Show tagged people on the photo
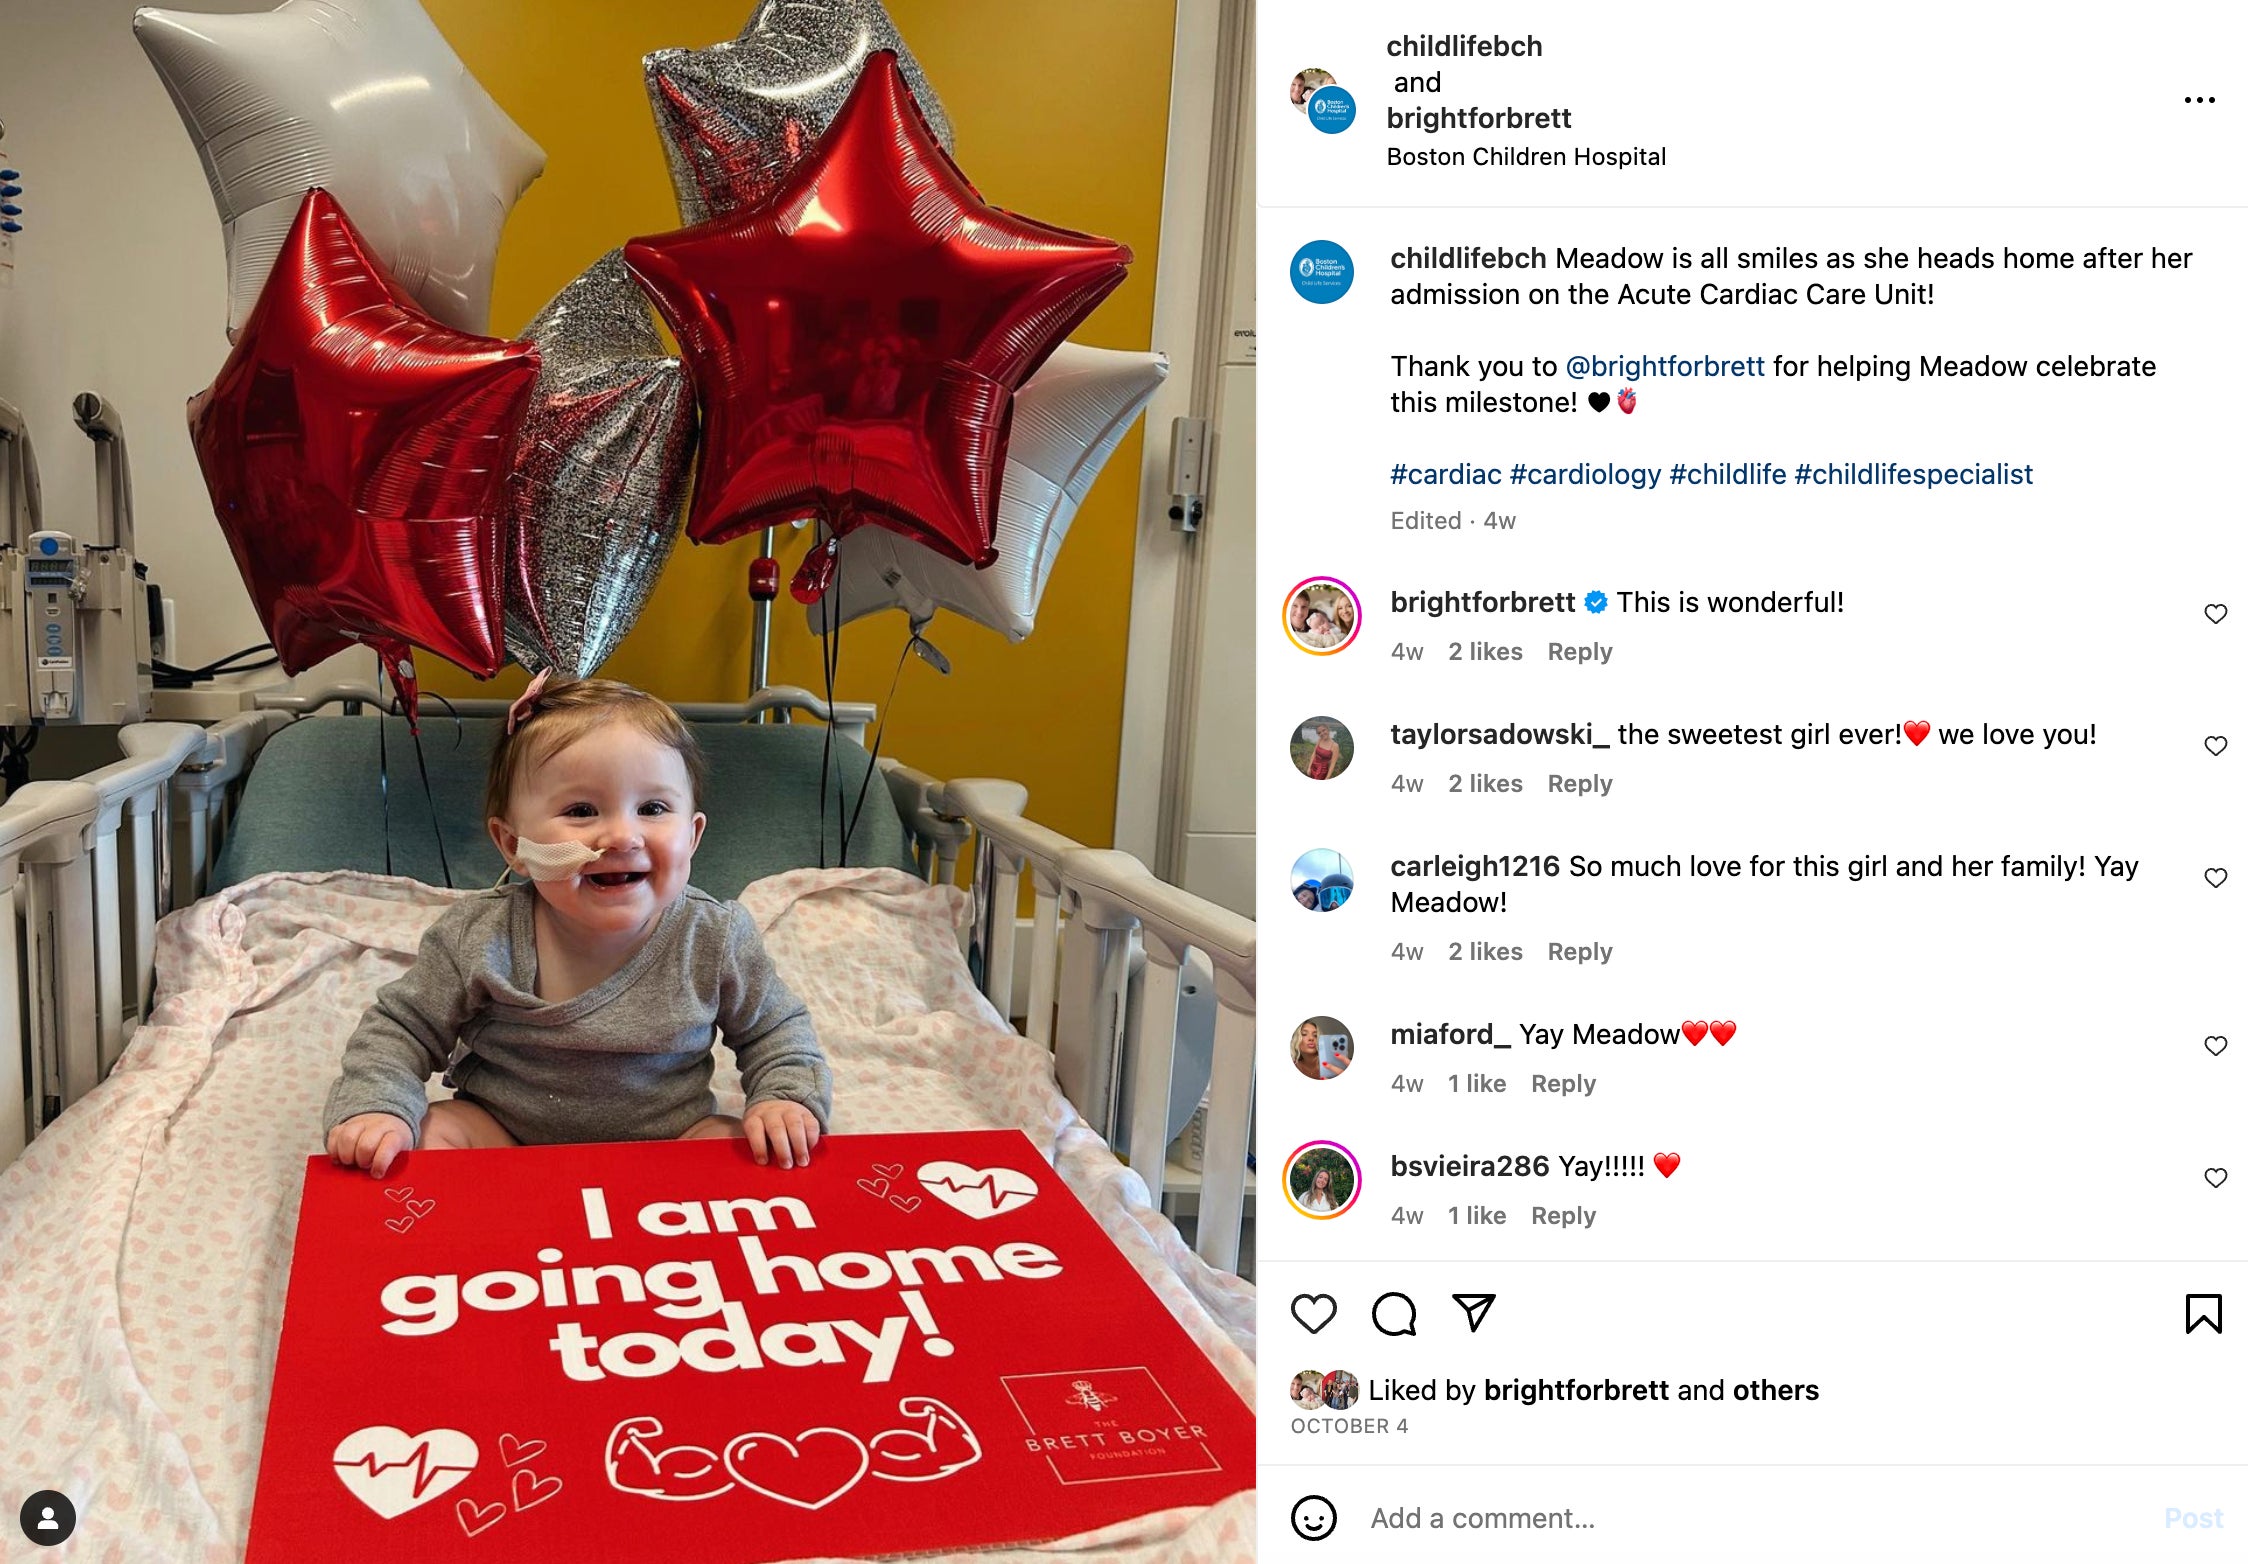The height and width of the screenshot is (1564, 2248). click(47, 1518)
